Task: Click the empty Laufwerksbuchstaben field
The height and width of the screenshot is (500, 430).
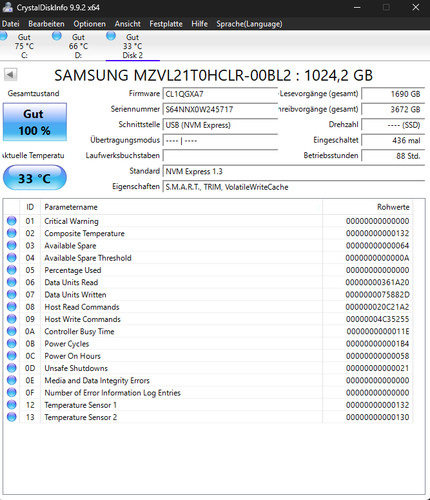Action: pyautogui.click(x=220, y=156)
